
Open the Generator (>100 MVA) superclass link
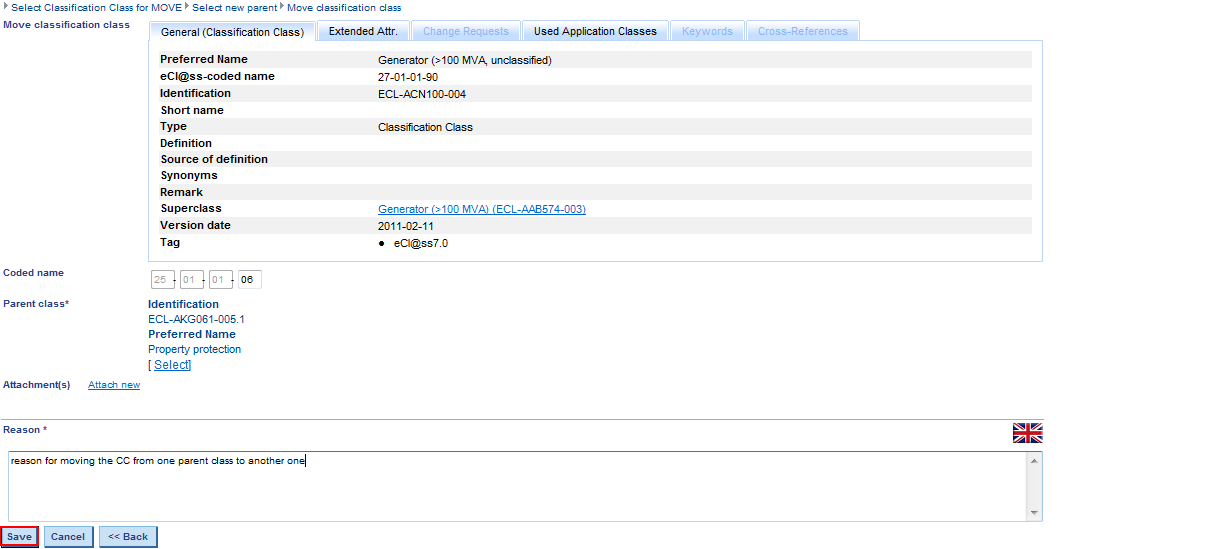(x=481, y=210)
